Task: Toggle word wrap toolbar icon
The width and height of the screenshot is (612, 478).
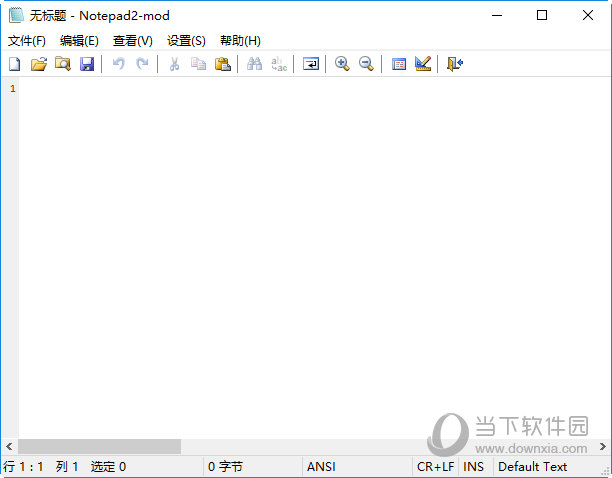Action: [311, 64]
